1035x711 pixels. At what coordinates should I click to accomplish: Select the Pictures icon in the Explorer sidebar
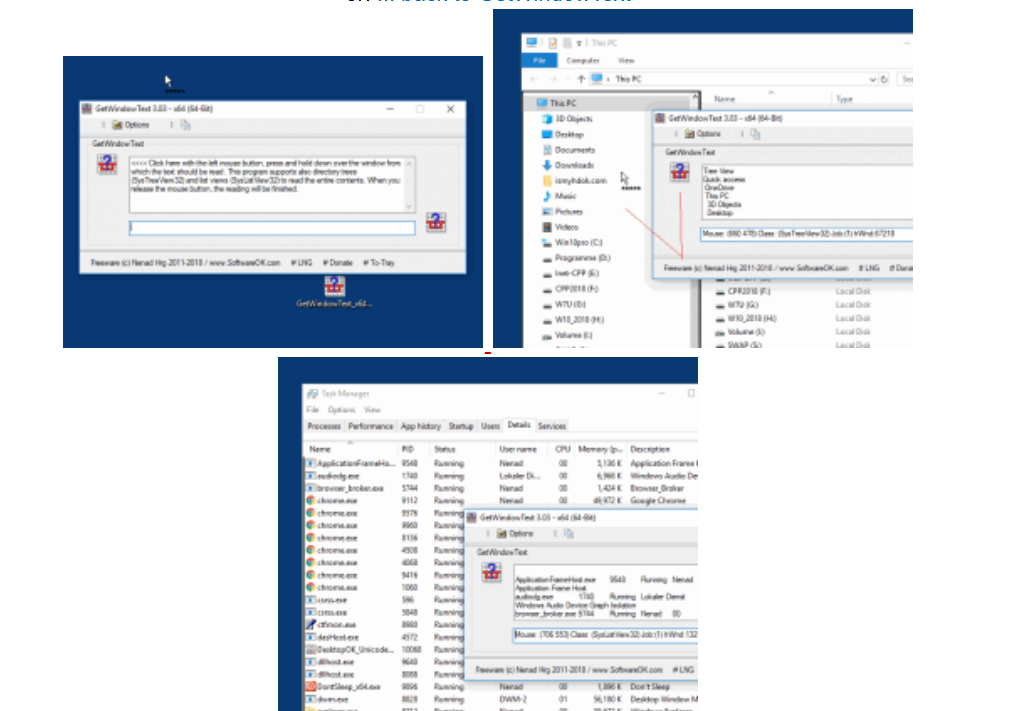[x=546, y=212]
